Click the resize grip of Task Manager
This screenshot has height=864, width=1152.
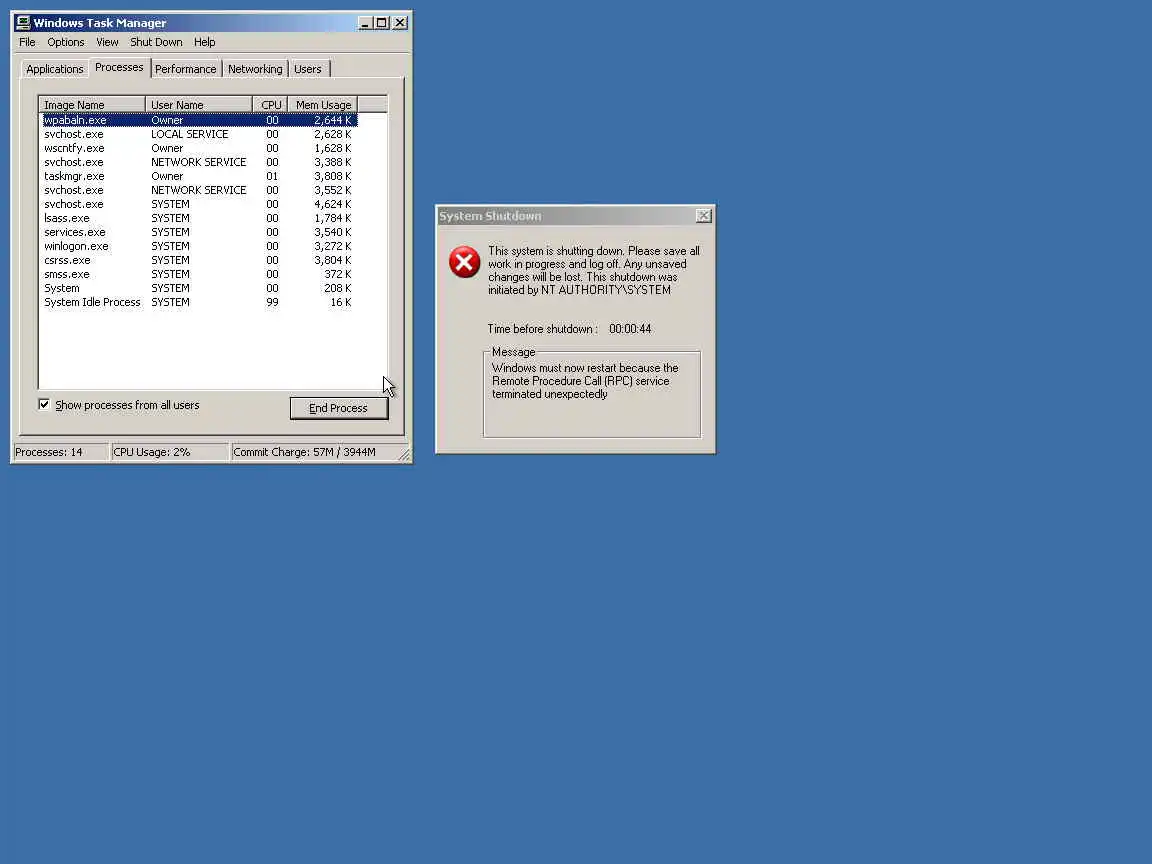(404, 455)
